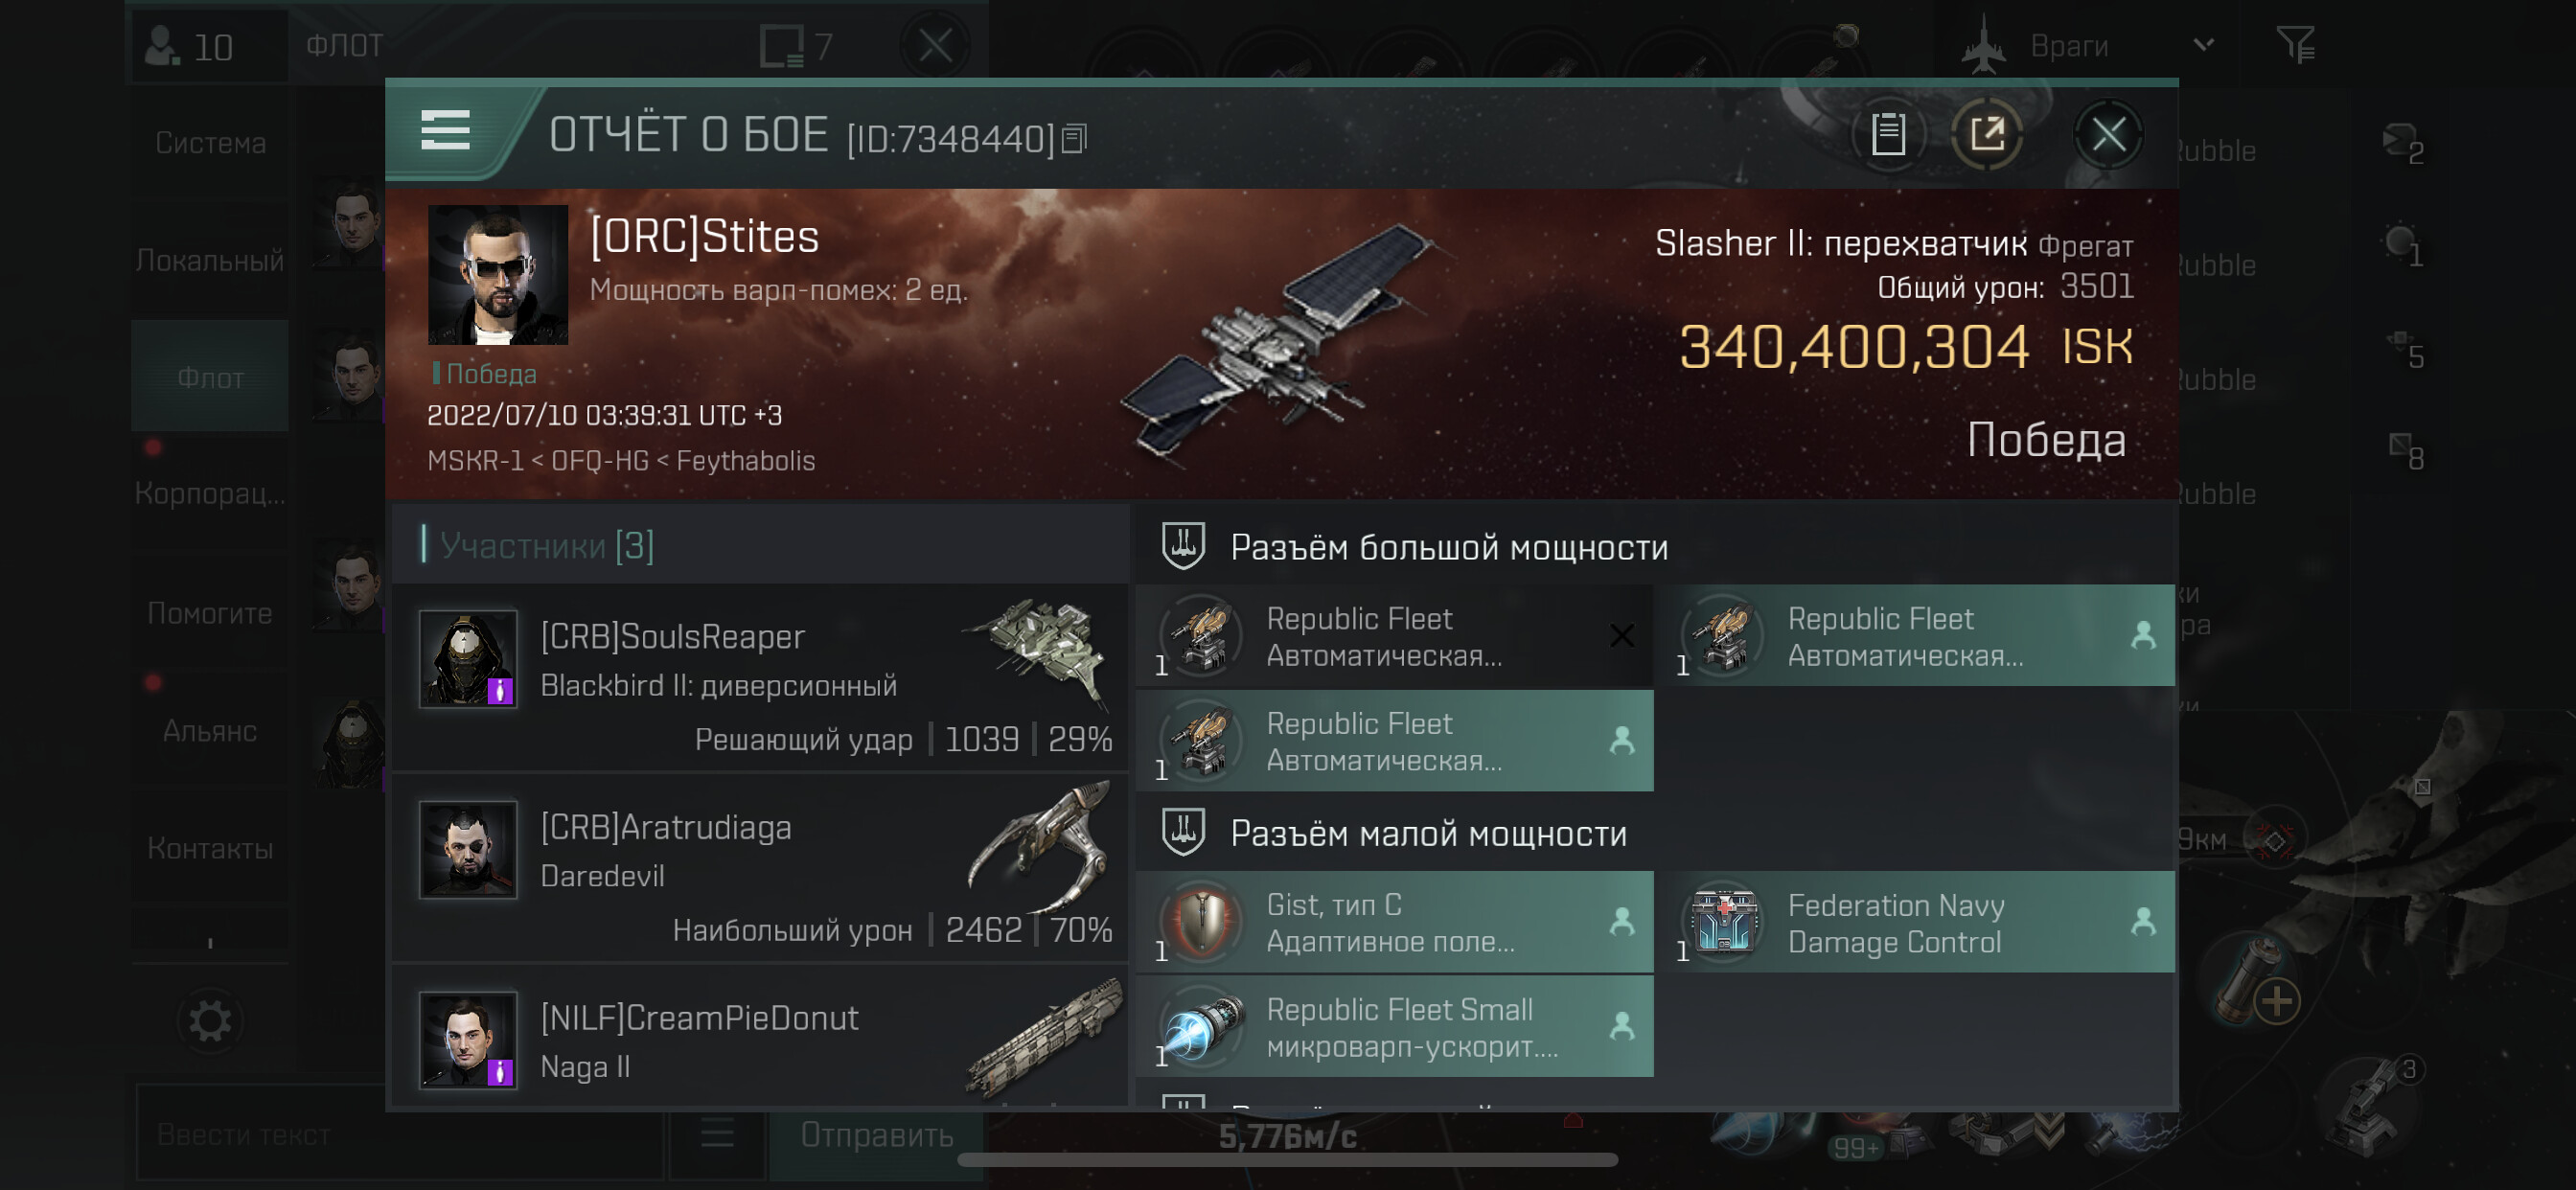Click the [ORC]Stites pilot portrait
Viewport: 2576px width, 1190px height.
pos(498,275)
